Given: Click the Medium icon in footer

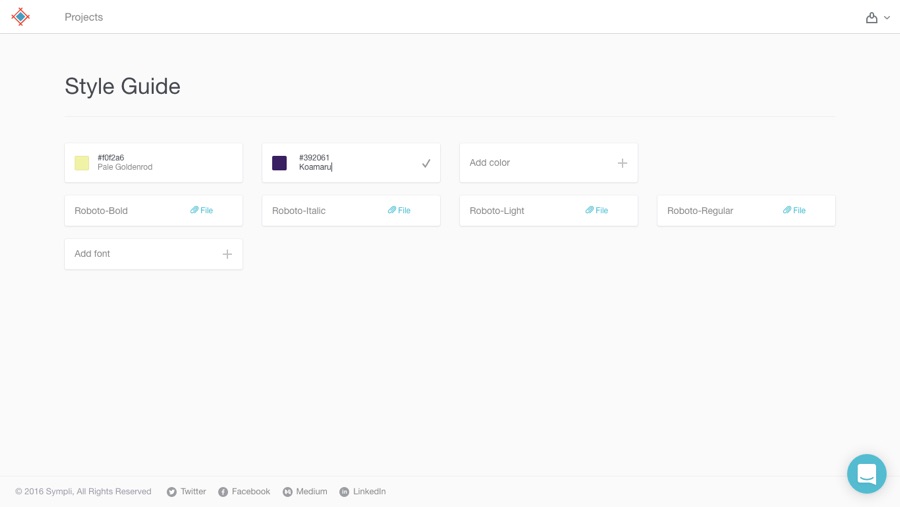Looking at the screenshot, I should [x=288, y=492].
